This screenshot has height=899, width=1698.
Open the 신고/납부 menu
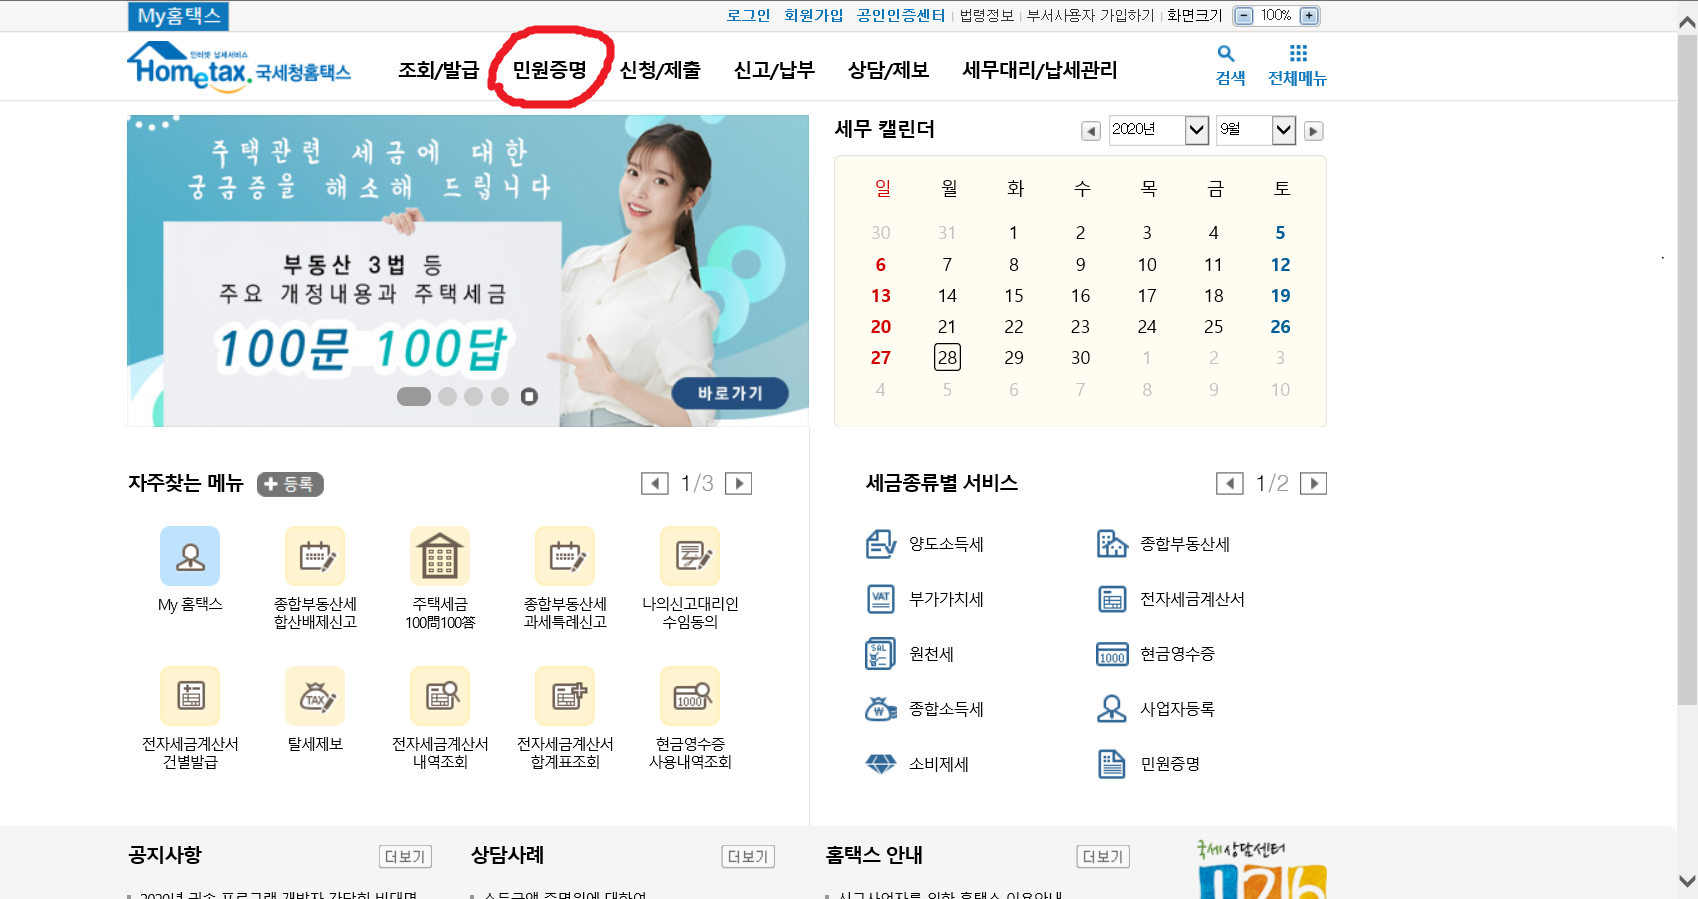coord(774,70)
